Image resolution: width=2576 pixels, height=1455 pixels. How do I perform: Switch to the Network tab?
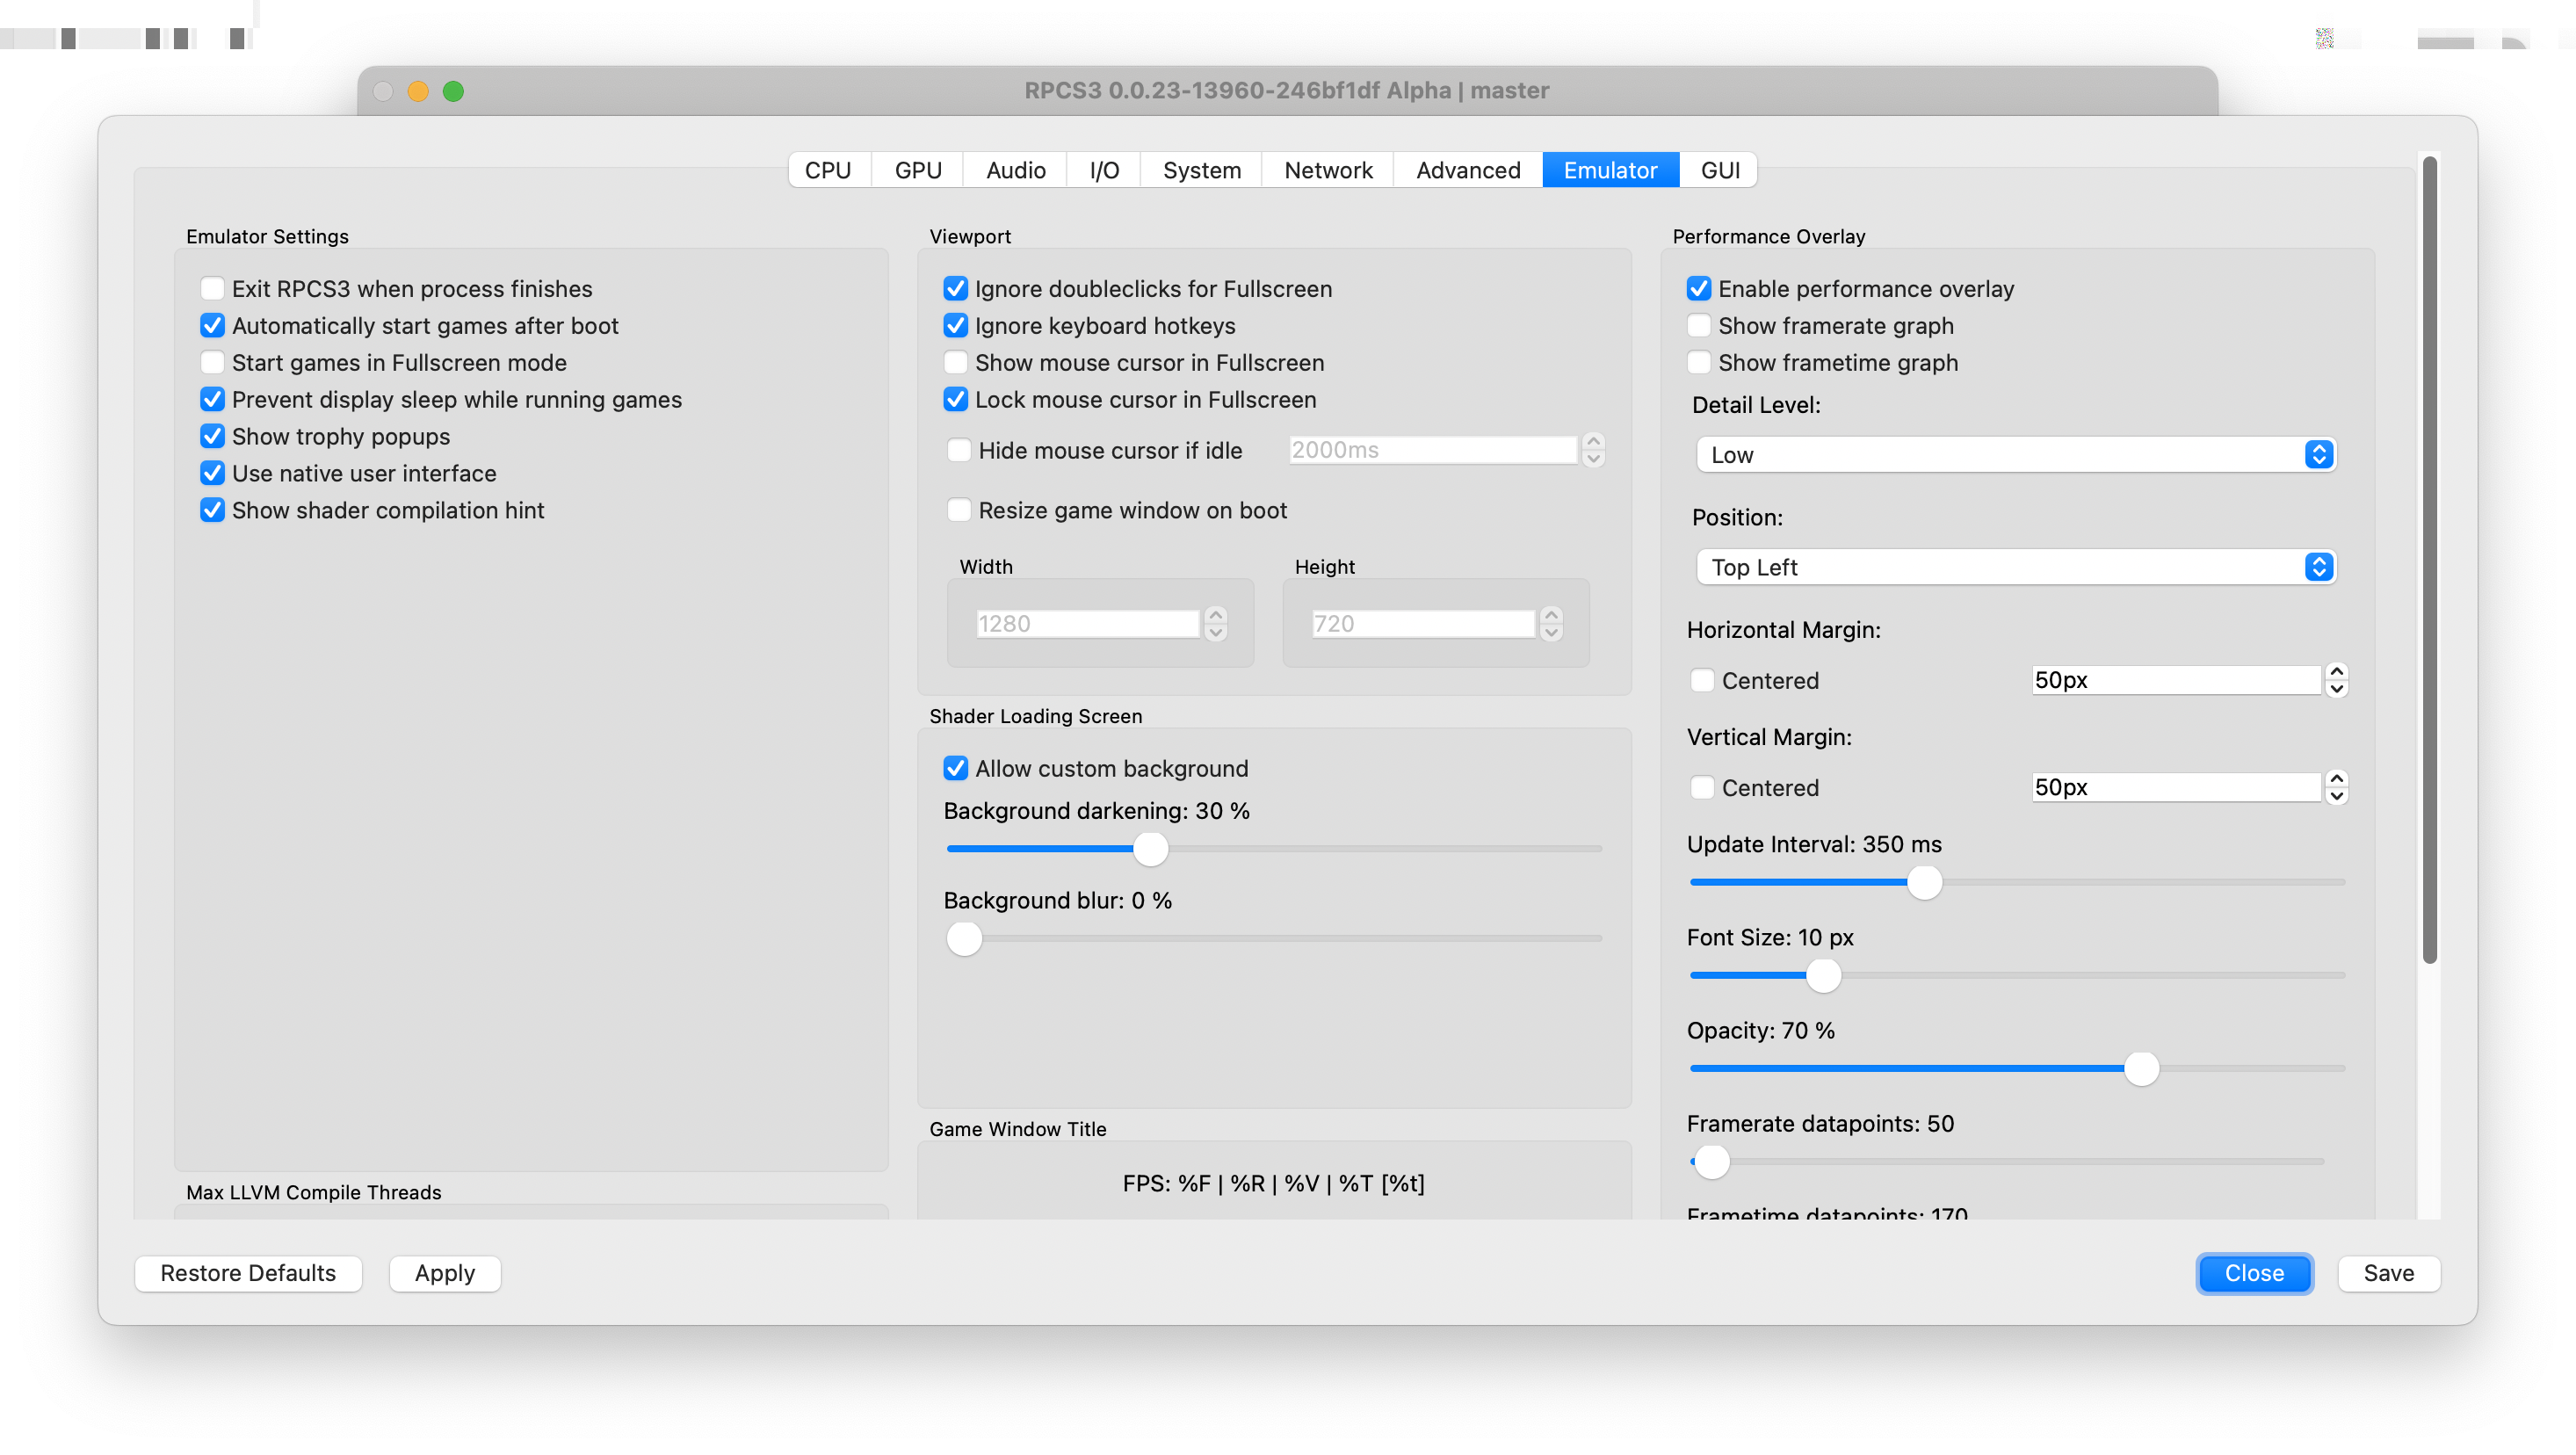[1328, 170]
